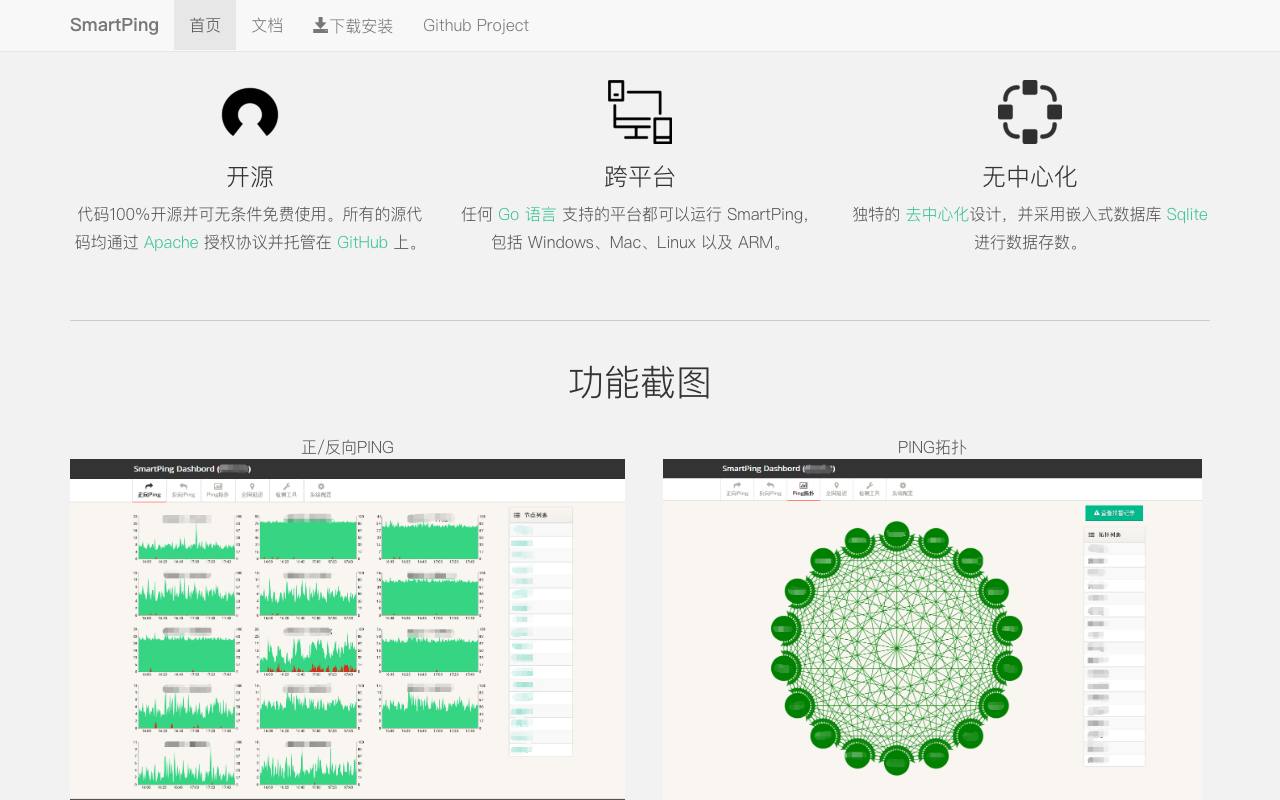Open Github Project from the navbar
Screen dimensions: 1280x800
(476, 25)
